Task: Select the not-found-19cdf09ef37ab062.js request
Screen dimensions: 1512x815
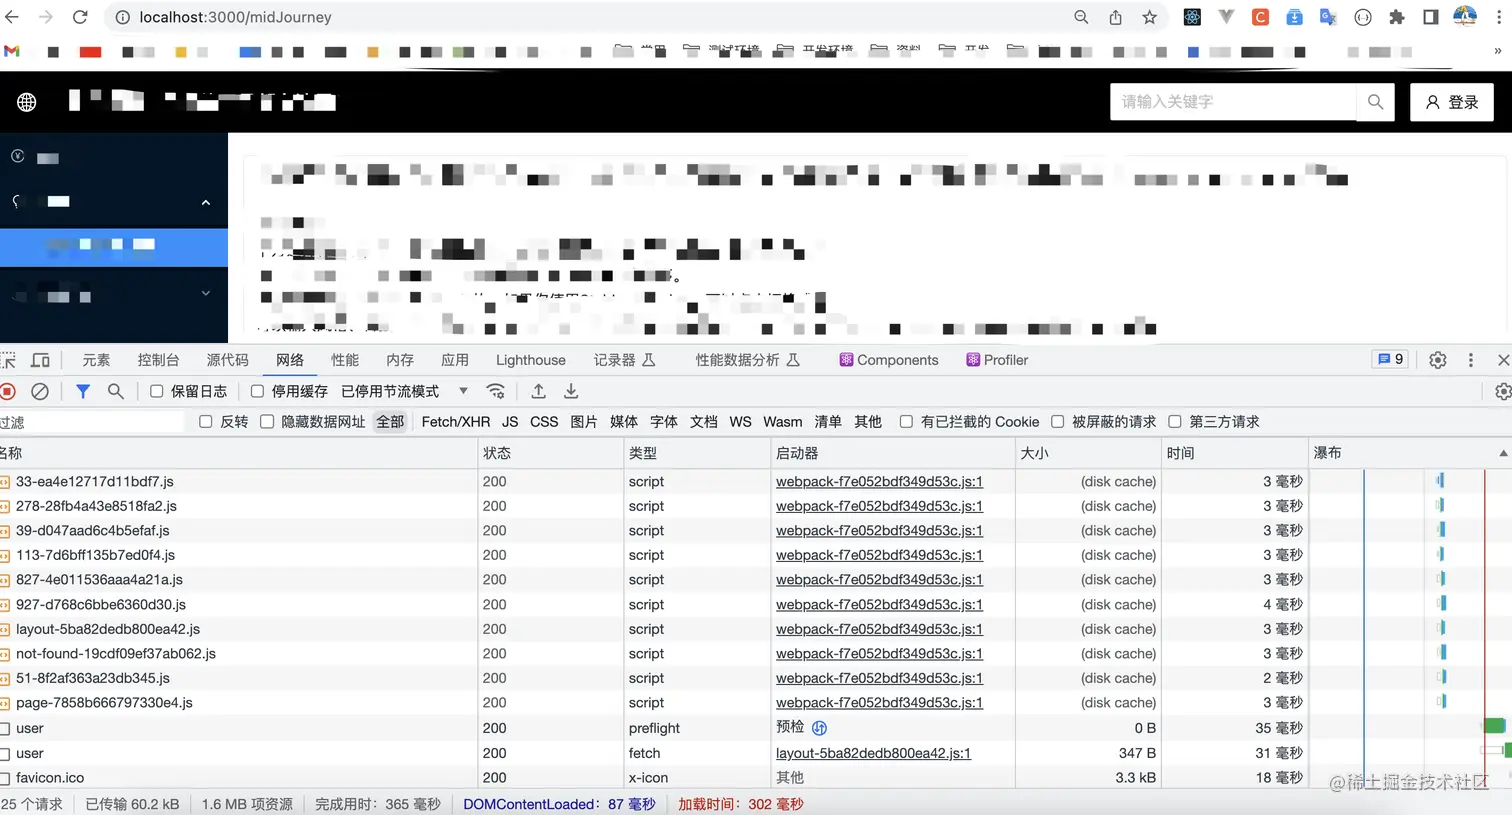Action: pos(116,654)
